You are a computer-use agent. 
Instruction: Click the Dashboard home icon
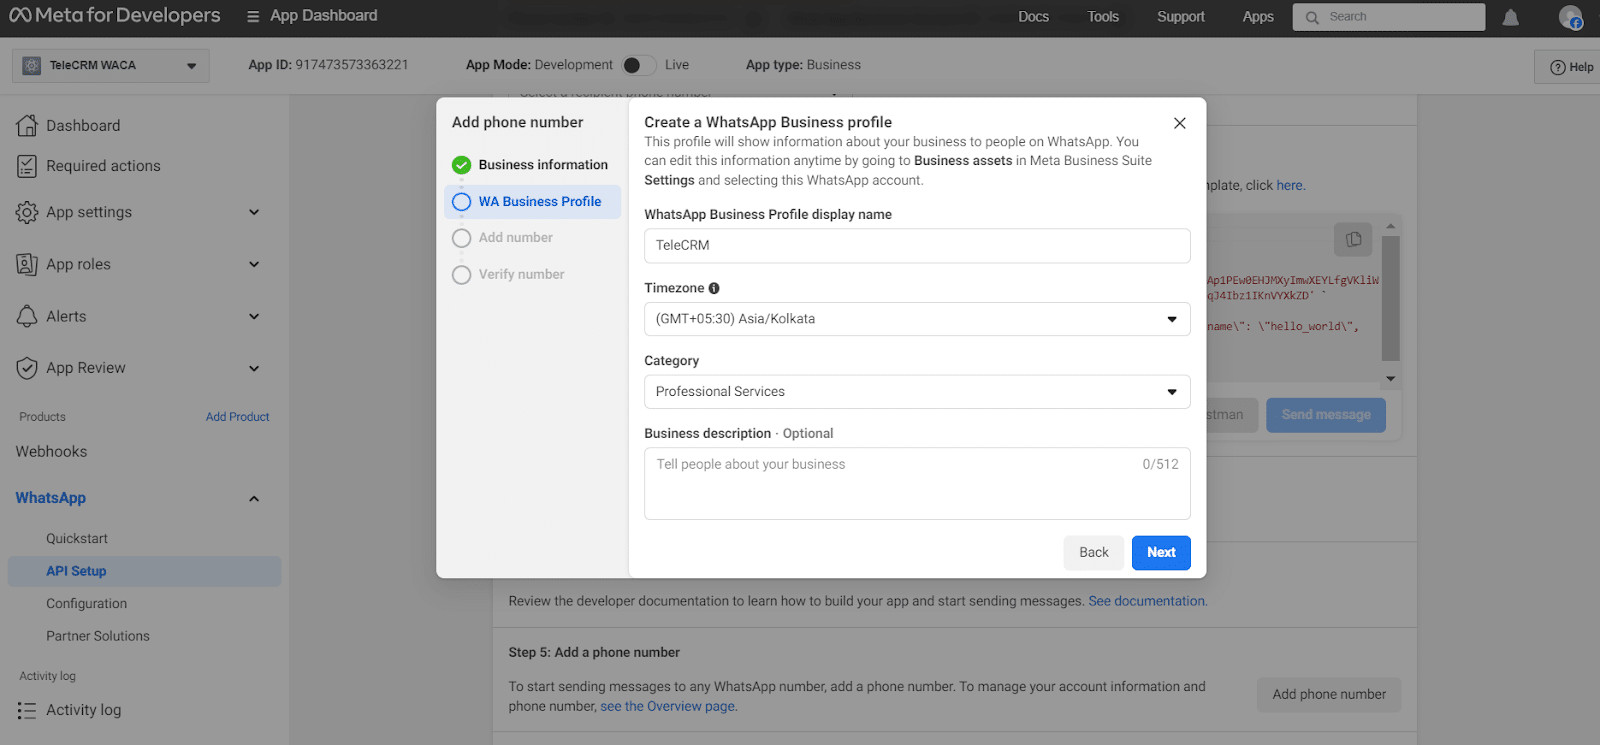click(x=27, y=125)
